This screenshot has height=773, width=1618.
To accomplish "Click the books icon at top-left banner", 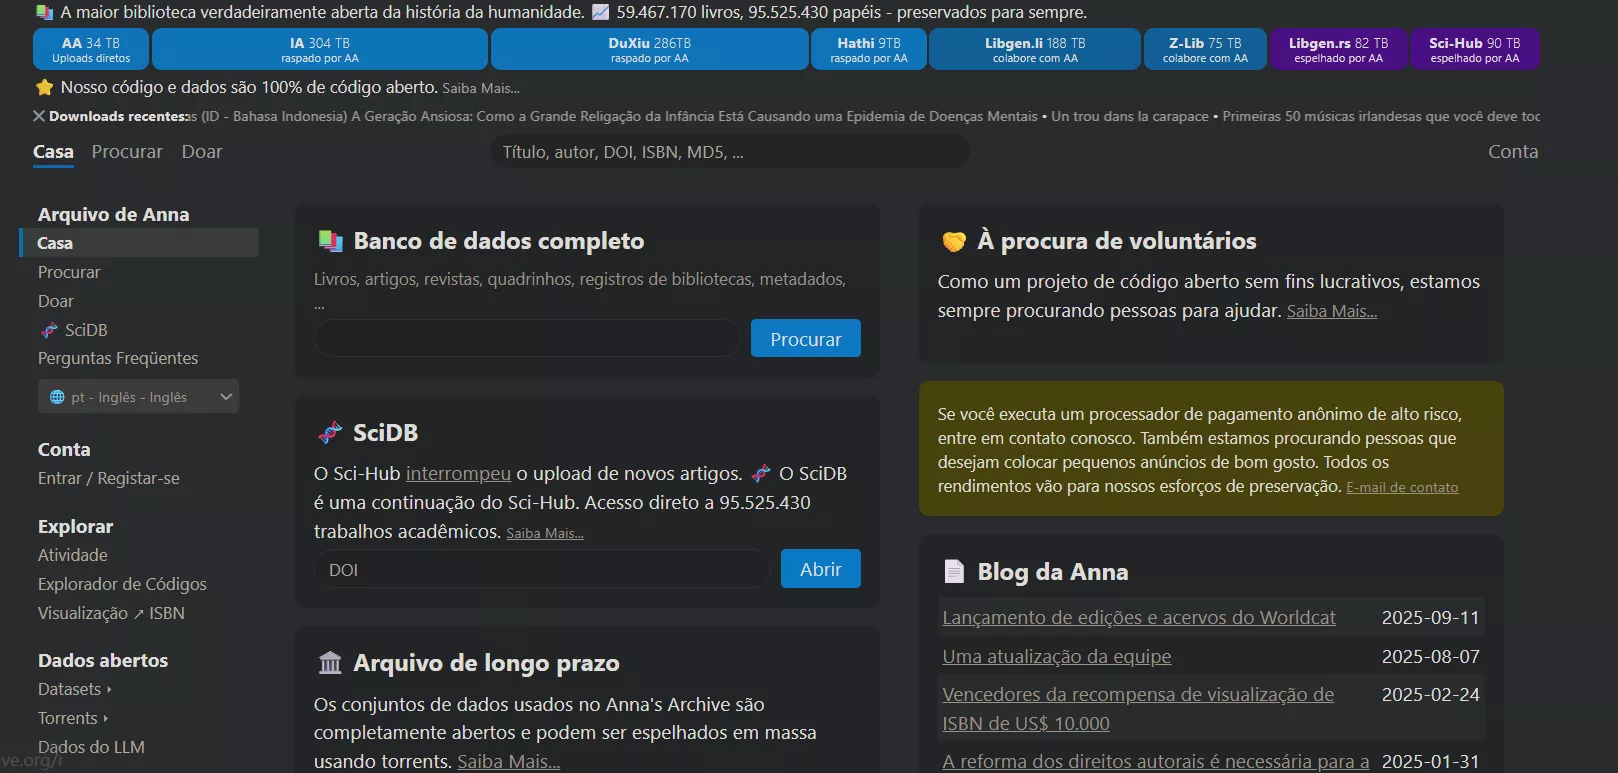I will point(44,12).
